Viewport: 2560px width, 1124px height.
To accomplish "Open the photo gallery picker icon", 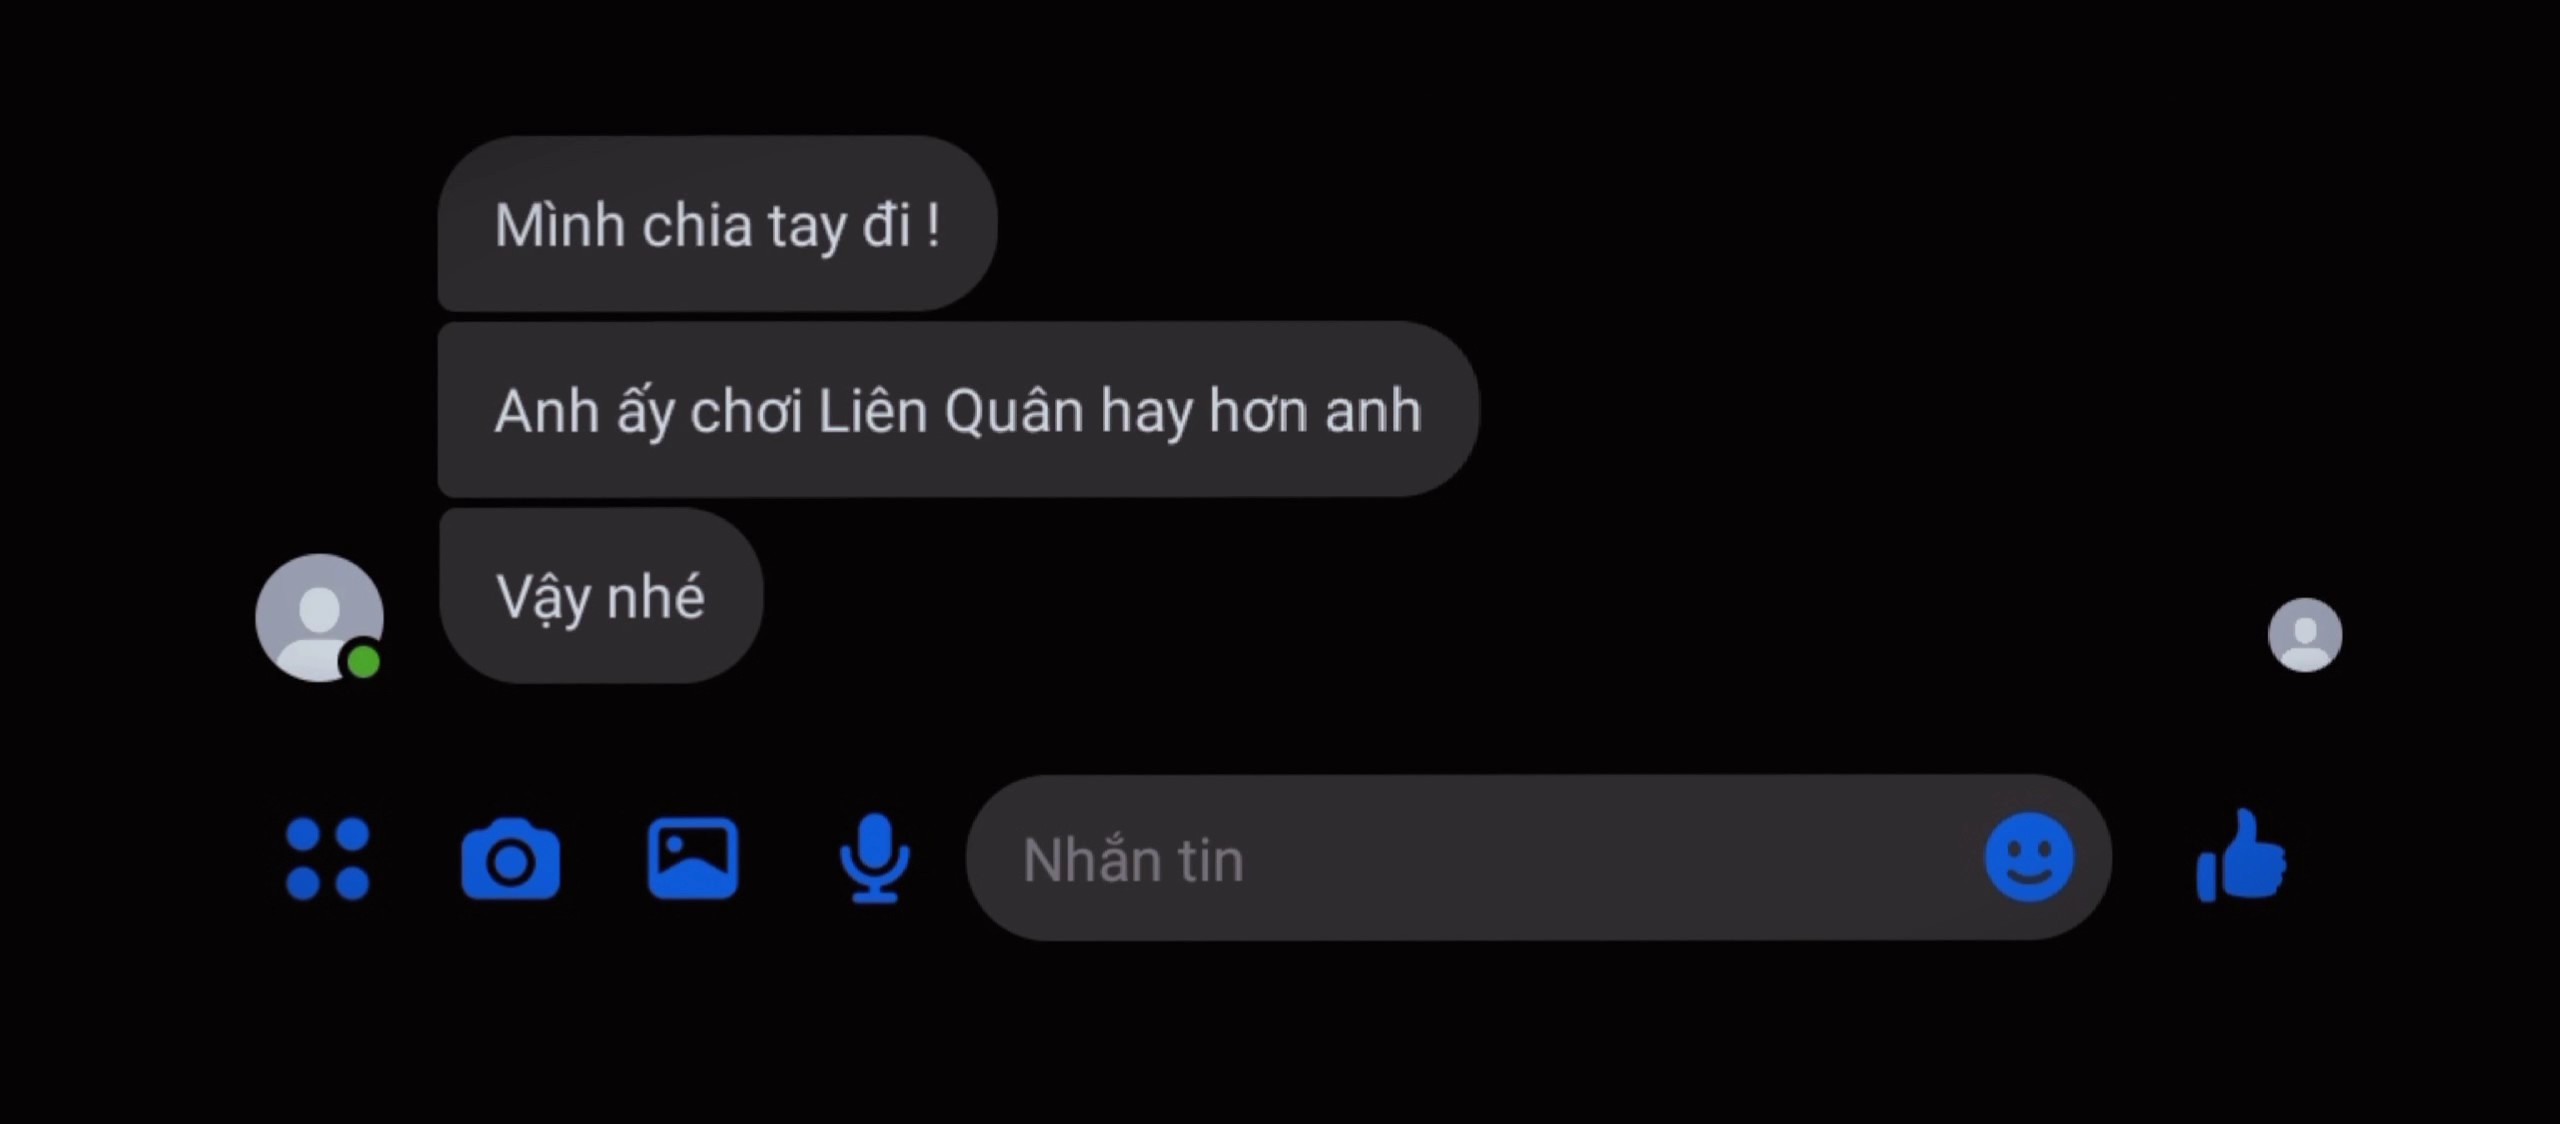I will 693,858.
